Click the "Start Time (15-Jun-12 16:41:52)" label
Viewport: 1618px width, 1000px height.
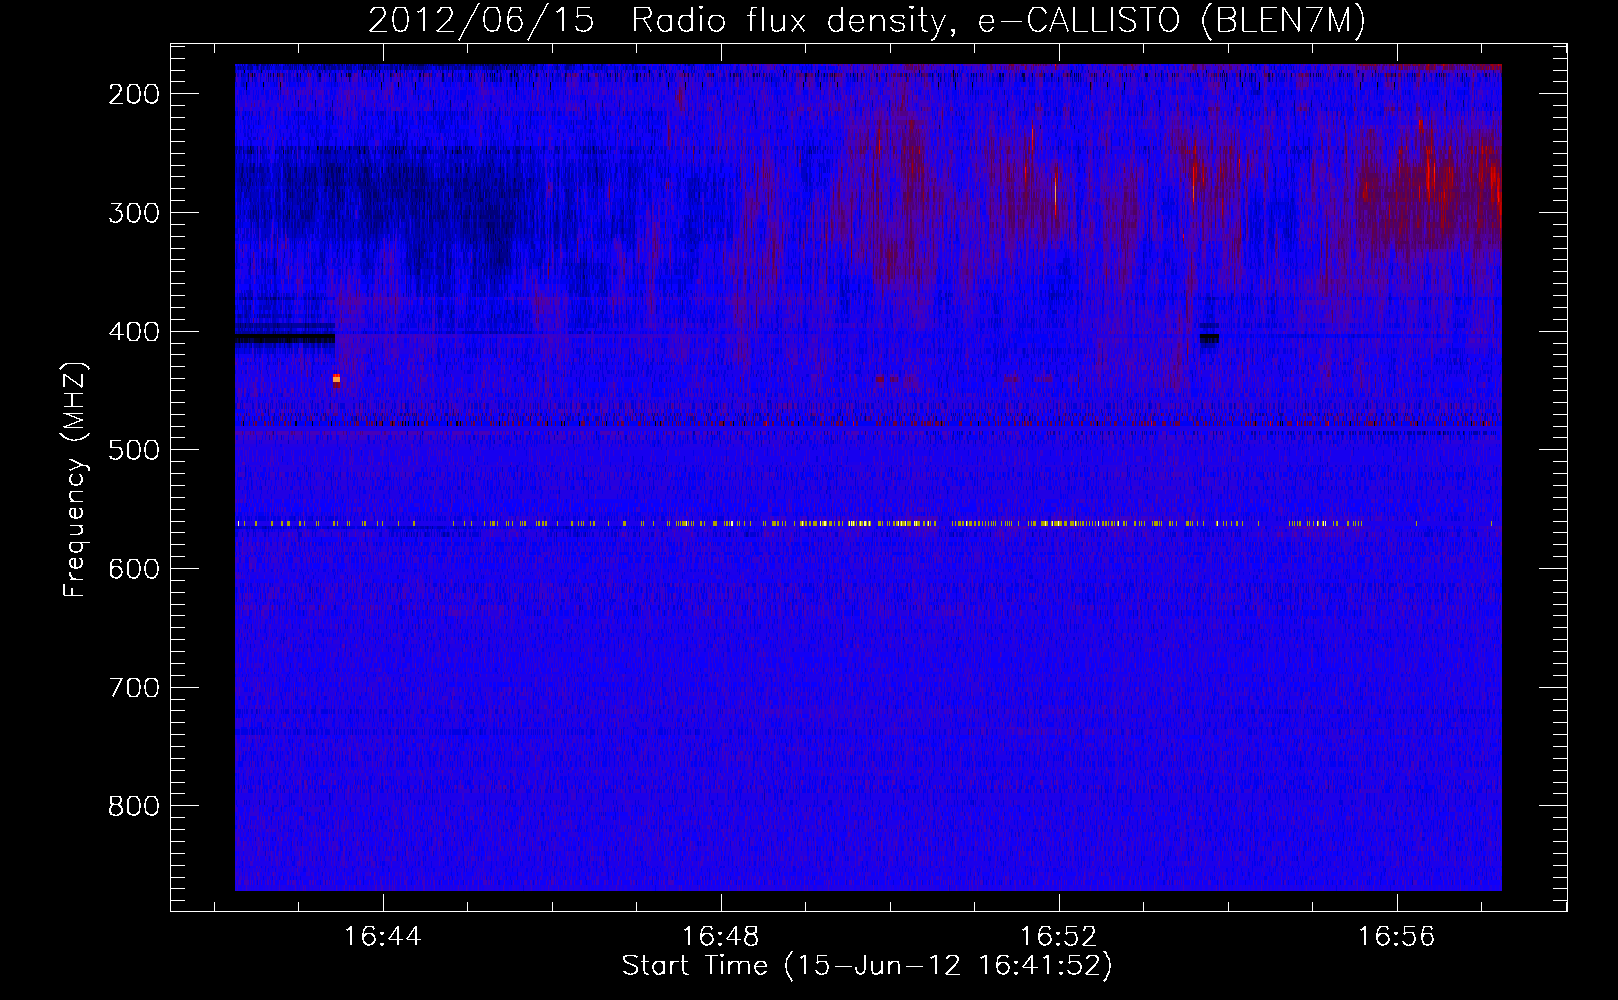[x=867, y=966]
